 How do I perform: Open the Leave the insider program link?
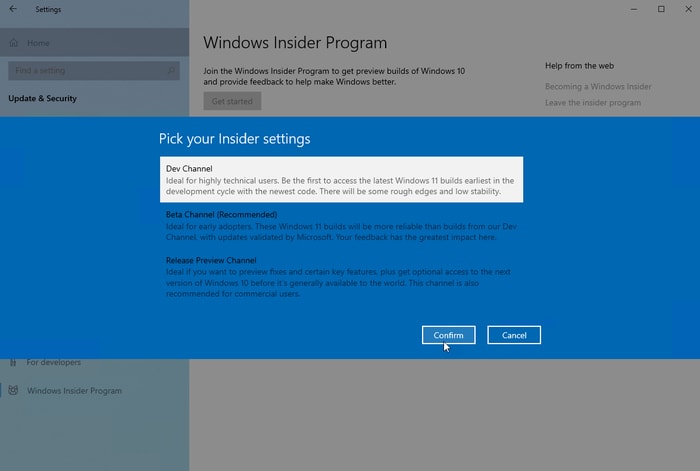pyautogui.click(x=593, y=103)
